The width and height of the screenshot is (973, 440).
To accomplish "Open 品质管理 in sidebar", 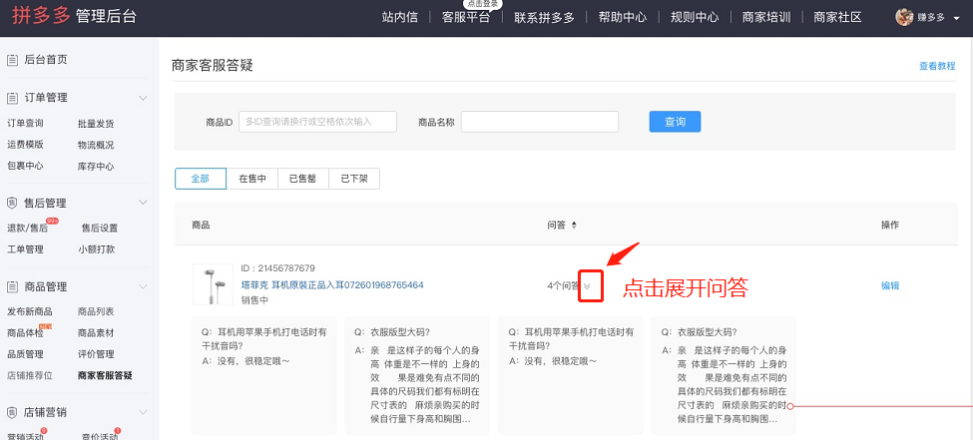I will (x=25, y=354).
